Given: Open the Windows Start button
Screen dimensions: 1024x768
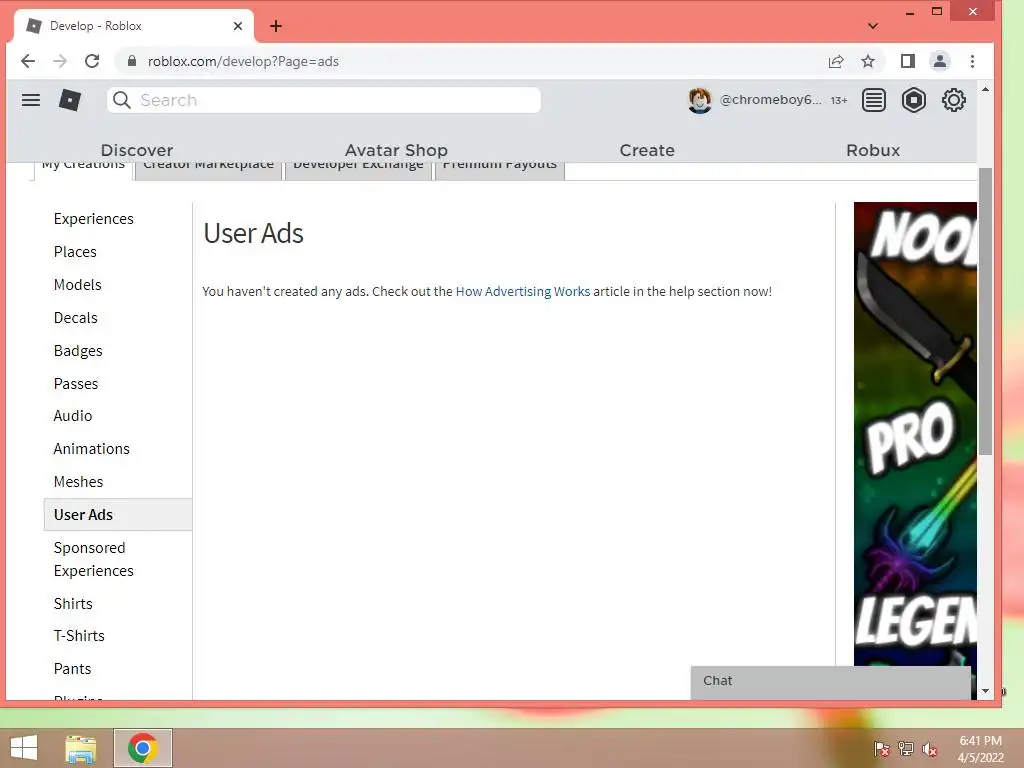Looking at the screenshot, I should (x=24, y=748).
